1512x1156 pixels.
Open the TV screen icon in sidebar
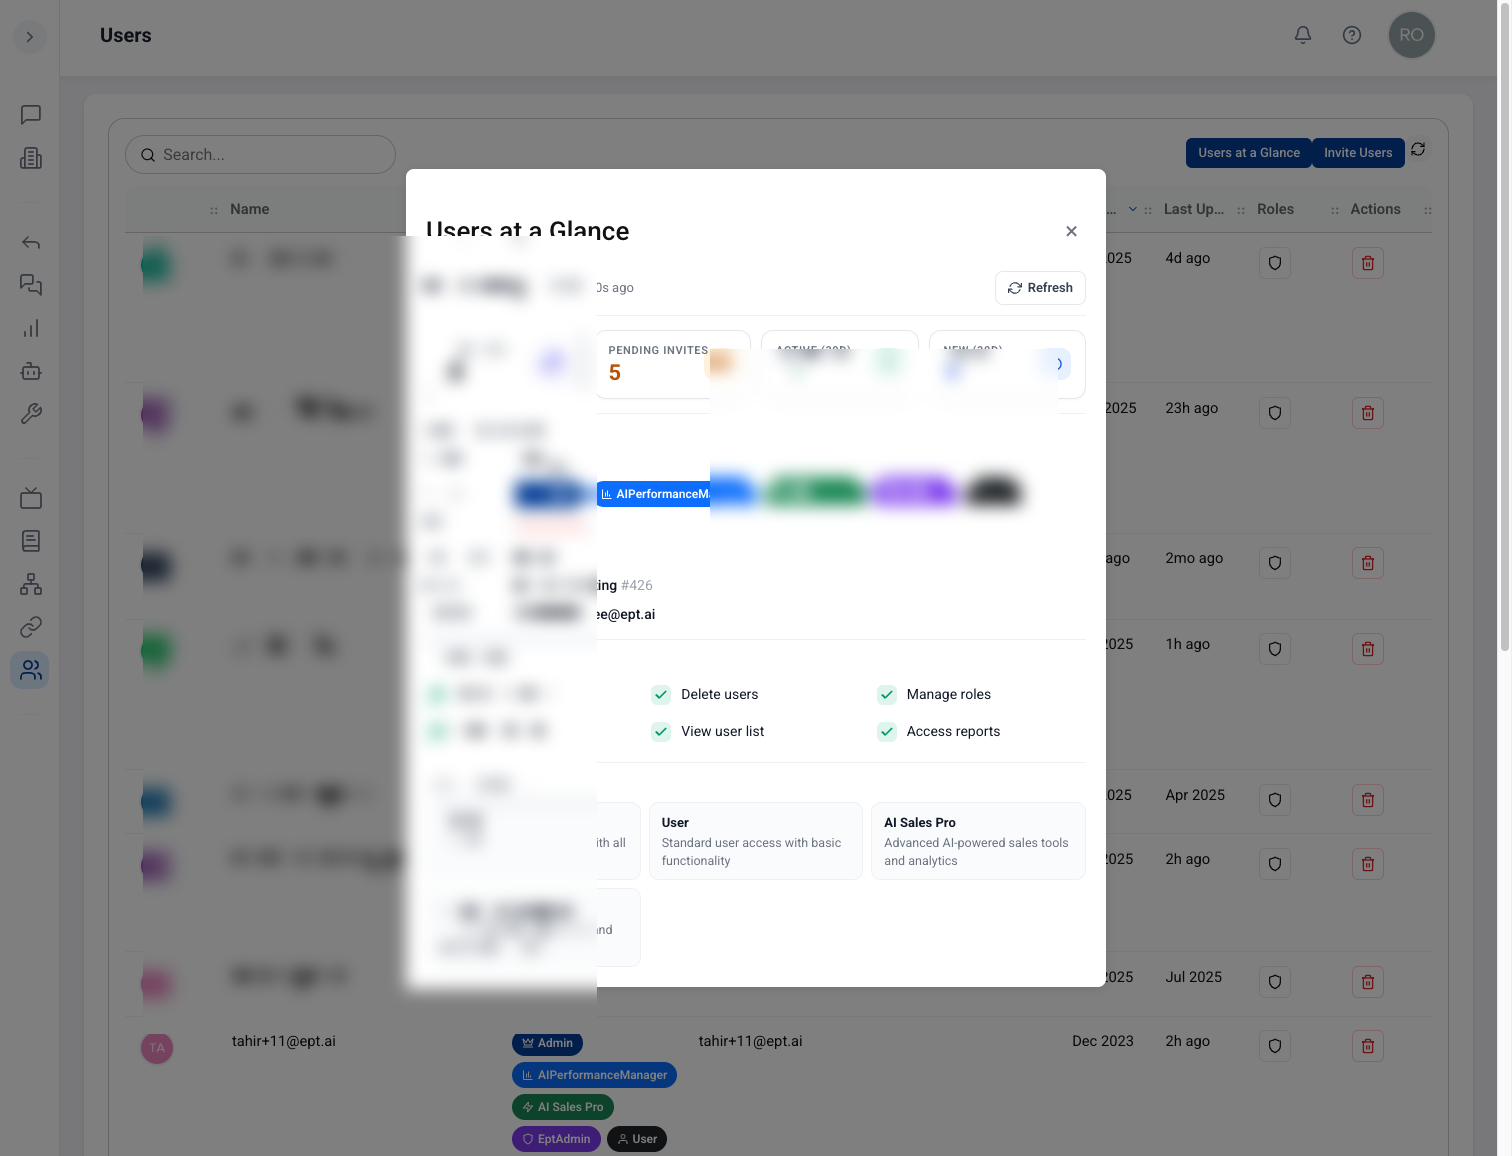pos(31,498)
